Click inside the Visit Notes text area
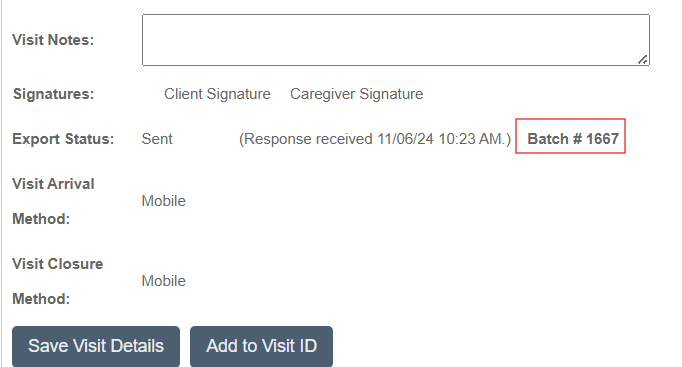The width and height of the screenshot is (682, 367). click(396, 40)
